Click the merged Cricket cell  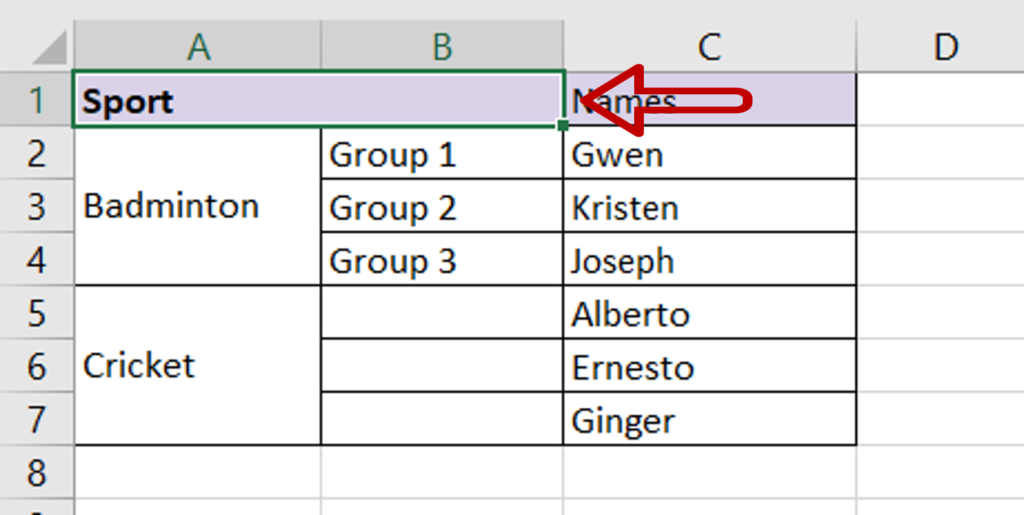click(x=198, y=366)
